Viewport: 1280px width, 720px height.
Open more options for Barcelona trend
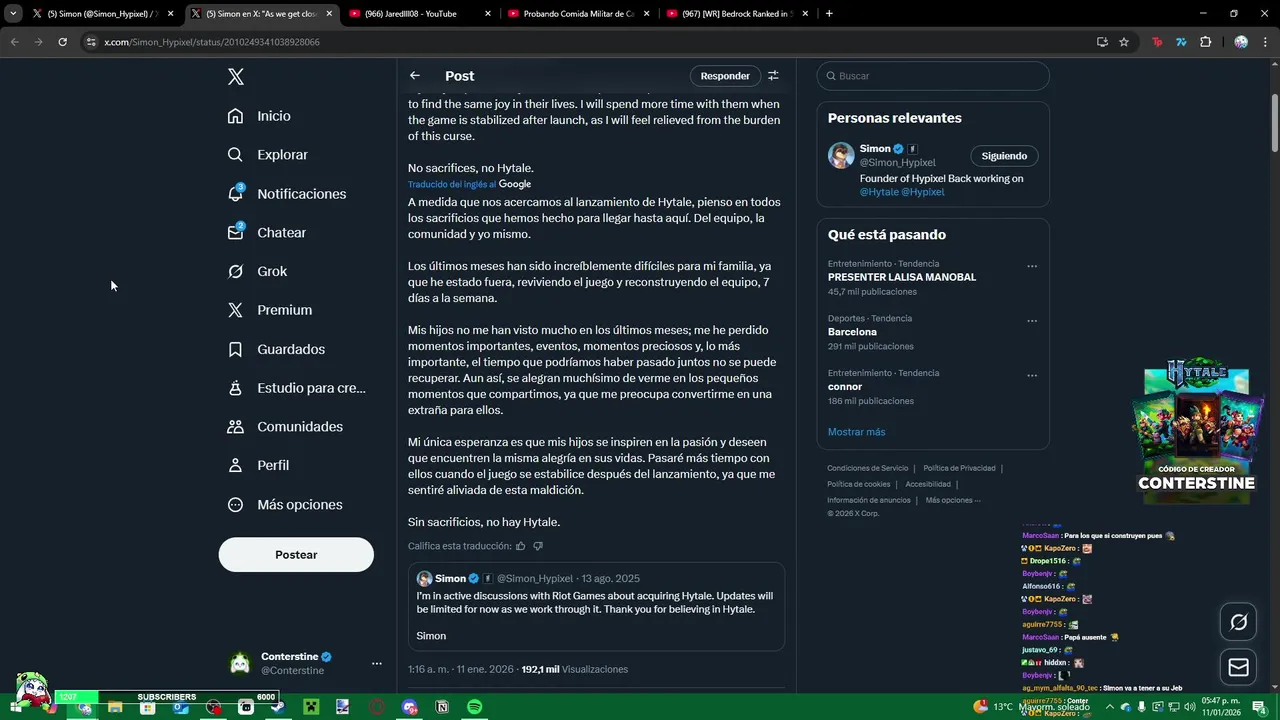coord(1032,321)
